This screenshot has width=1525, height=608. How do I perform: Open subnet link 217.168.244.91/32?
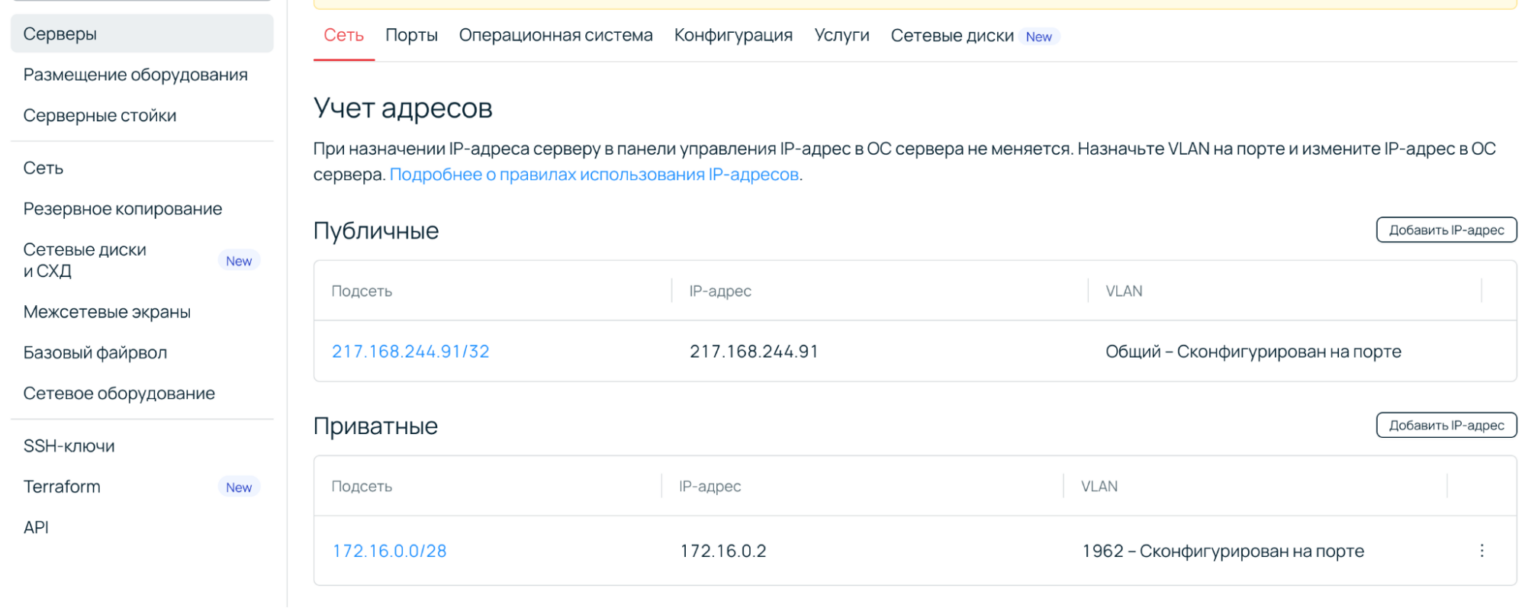click(x=410, y=351)
